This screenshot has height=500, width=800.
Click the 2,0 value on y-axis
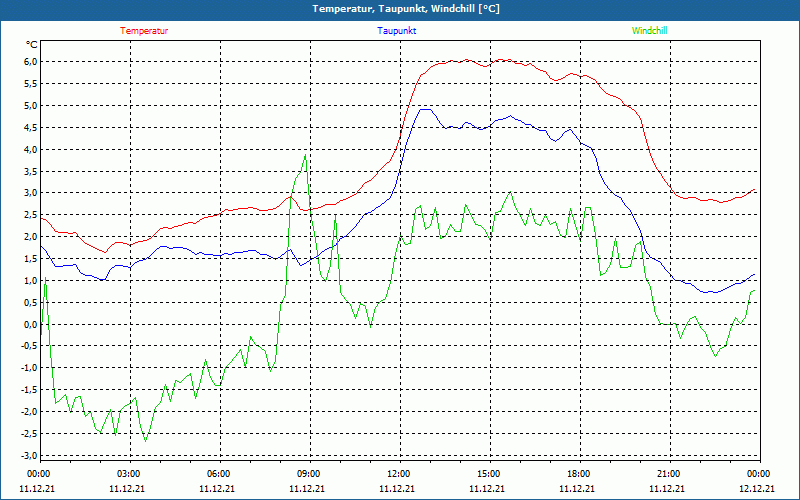pyautogui.click(x=31, y=237)
